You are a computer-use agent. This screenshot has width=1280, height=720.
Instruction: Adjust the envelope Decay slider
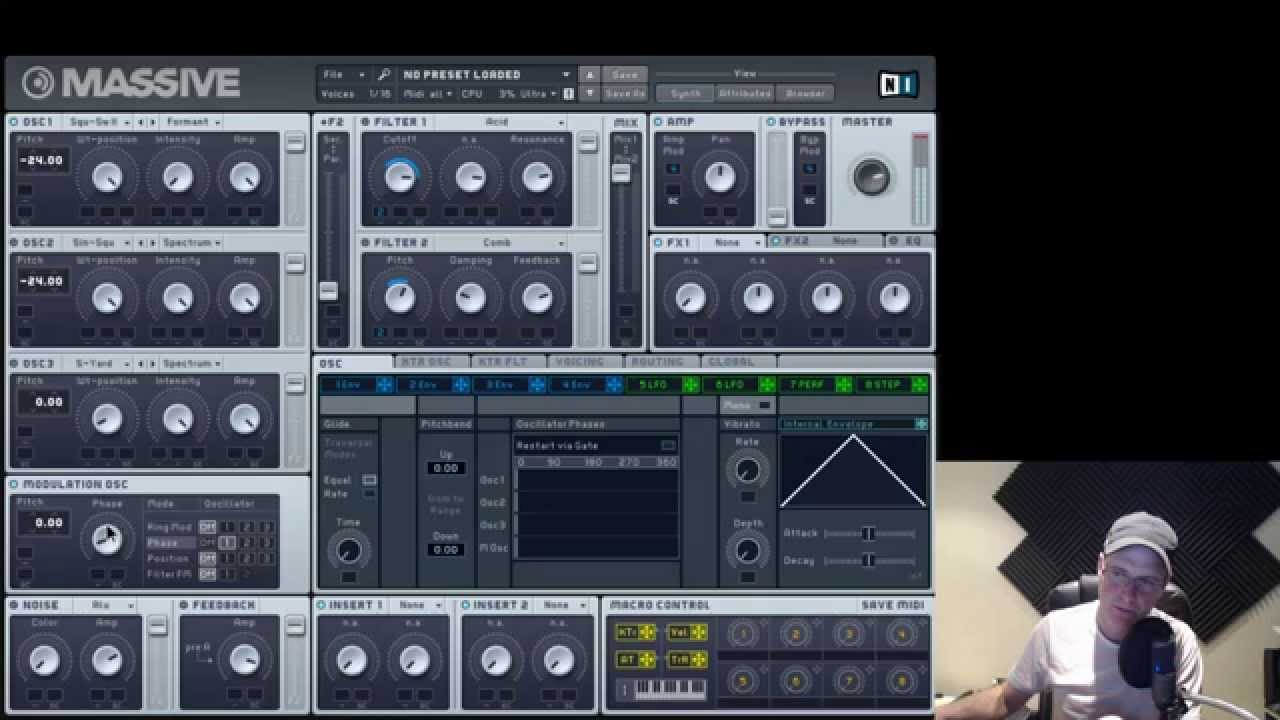click(868, 561)
